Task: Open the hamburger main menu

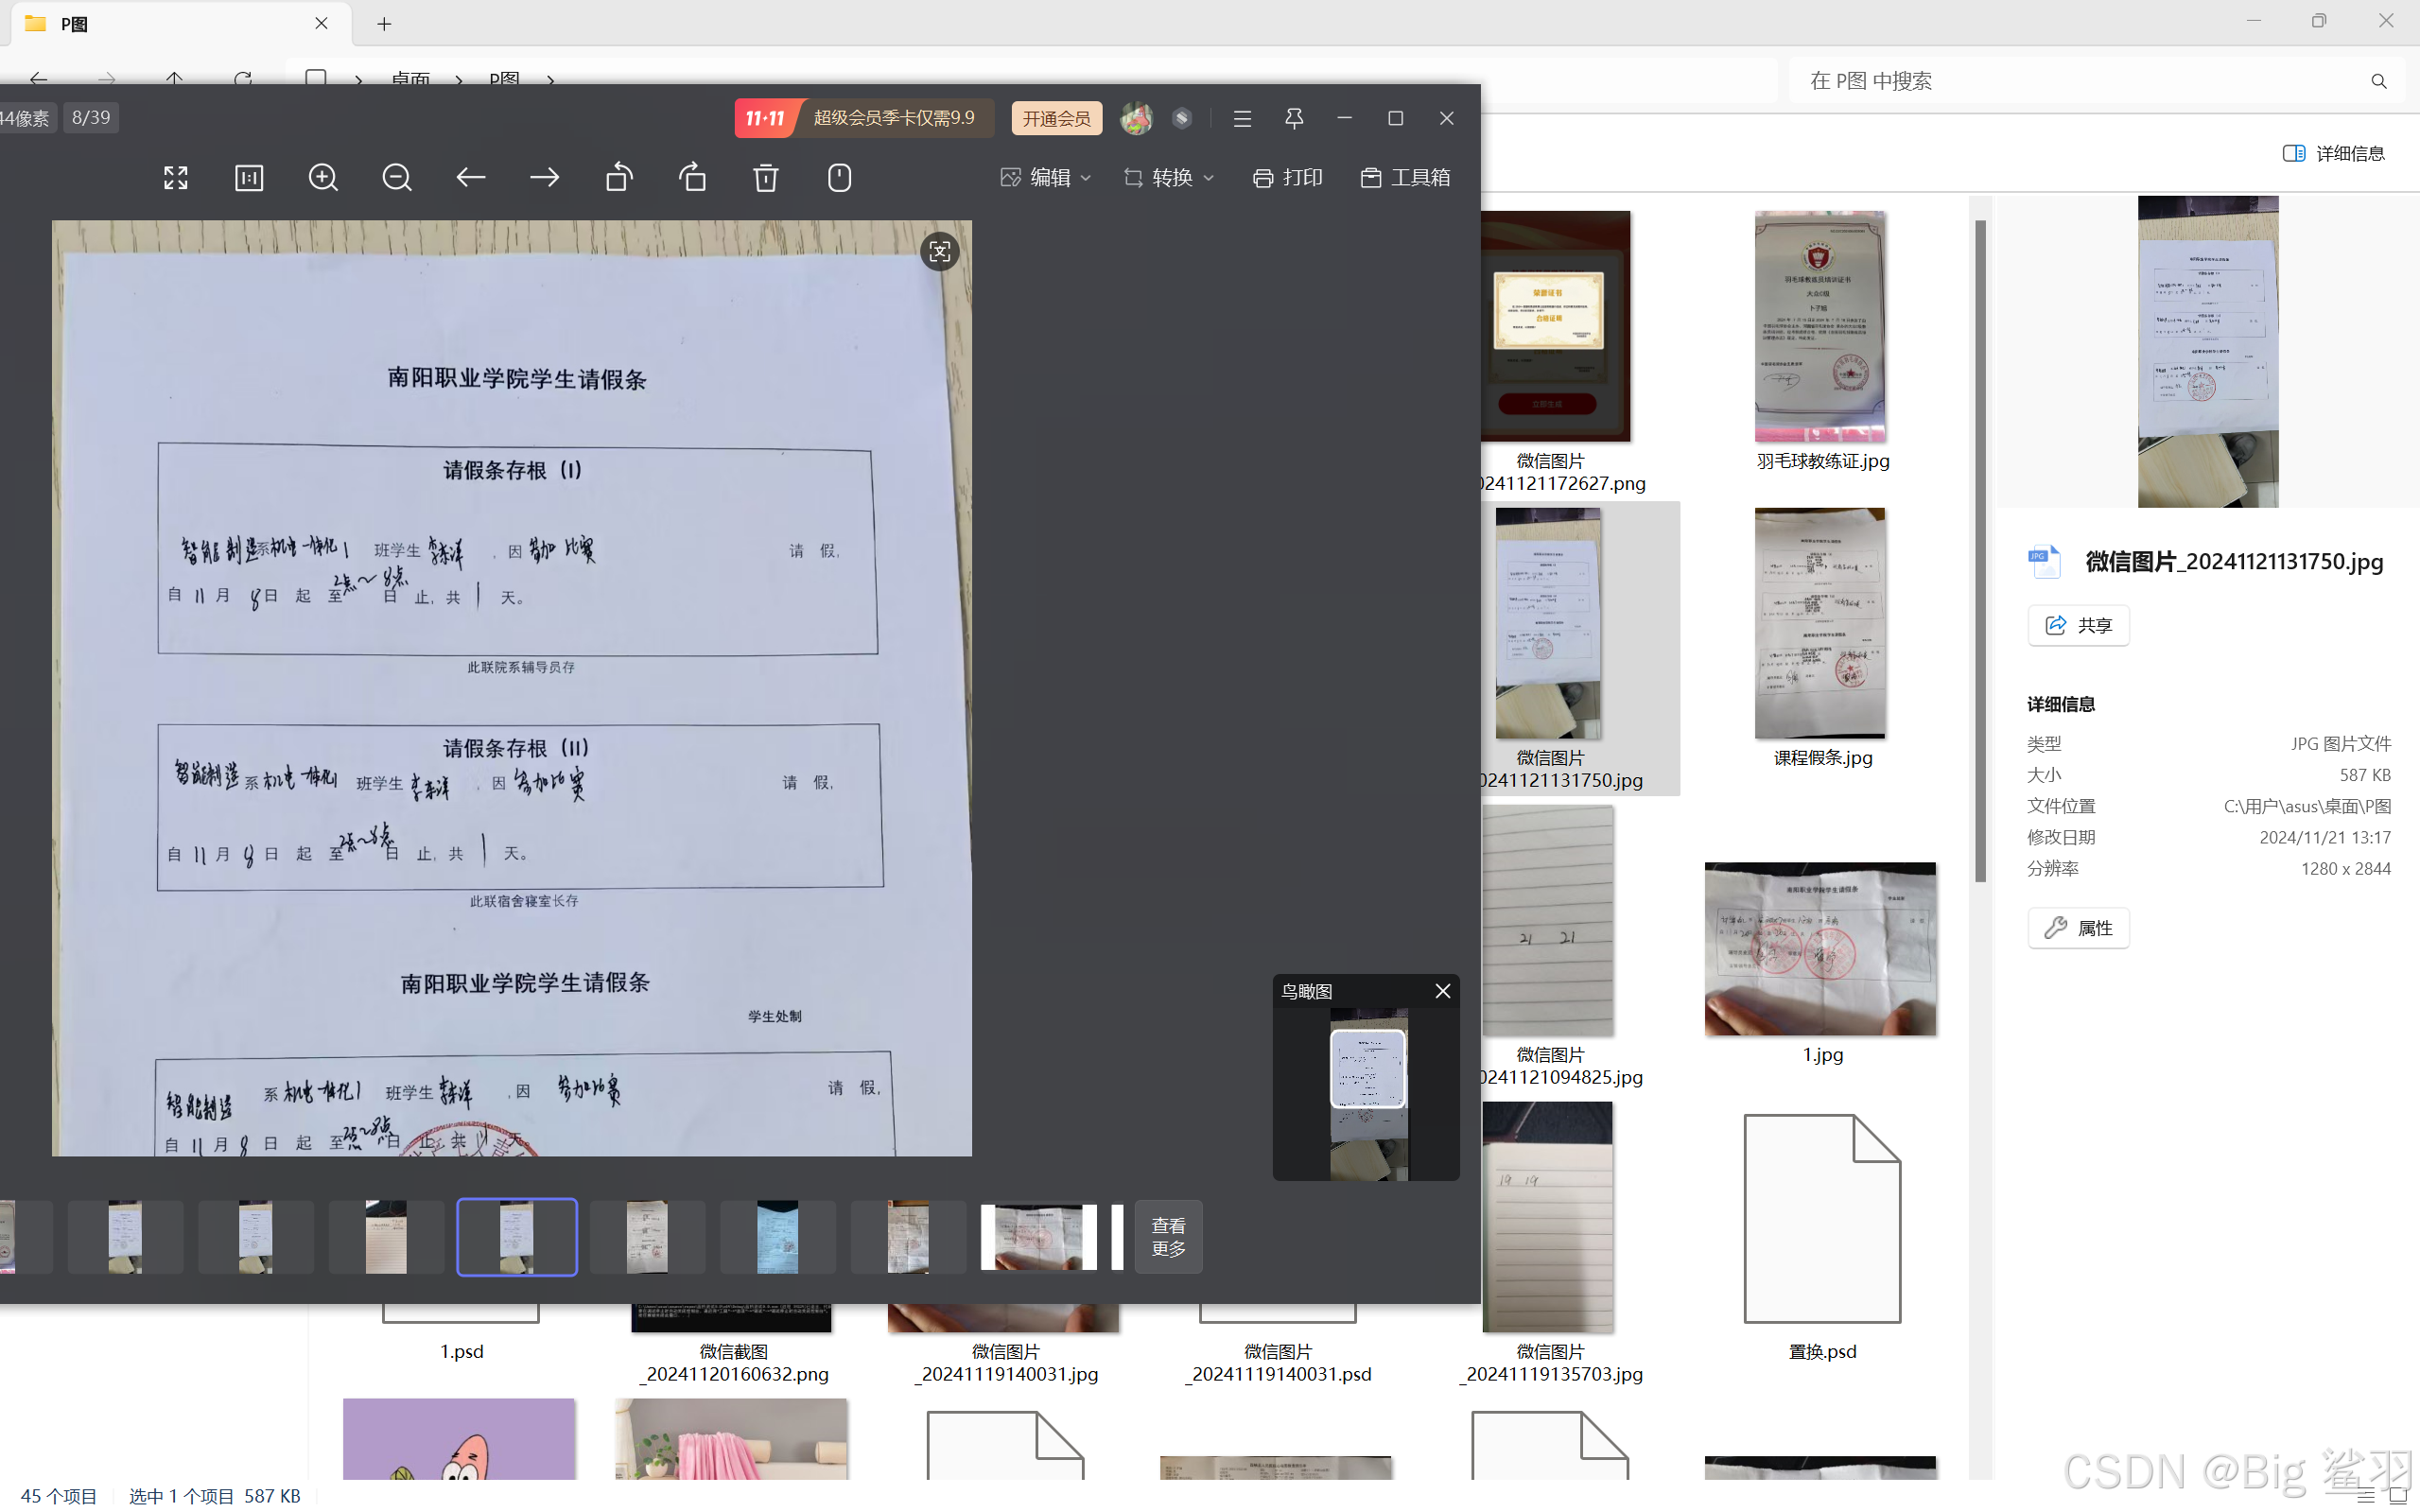Action: point(1242,118)
